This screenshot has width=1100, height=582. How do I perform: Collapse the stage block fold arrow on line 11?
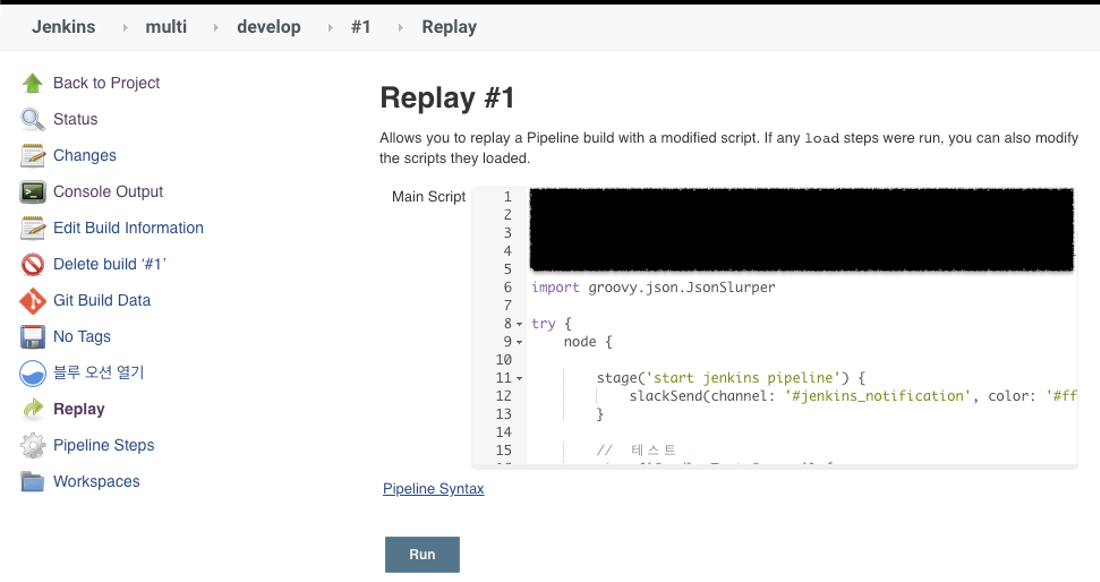click(520, 379)
